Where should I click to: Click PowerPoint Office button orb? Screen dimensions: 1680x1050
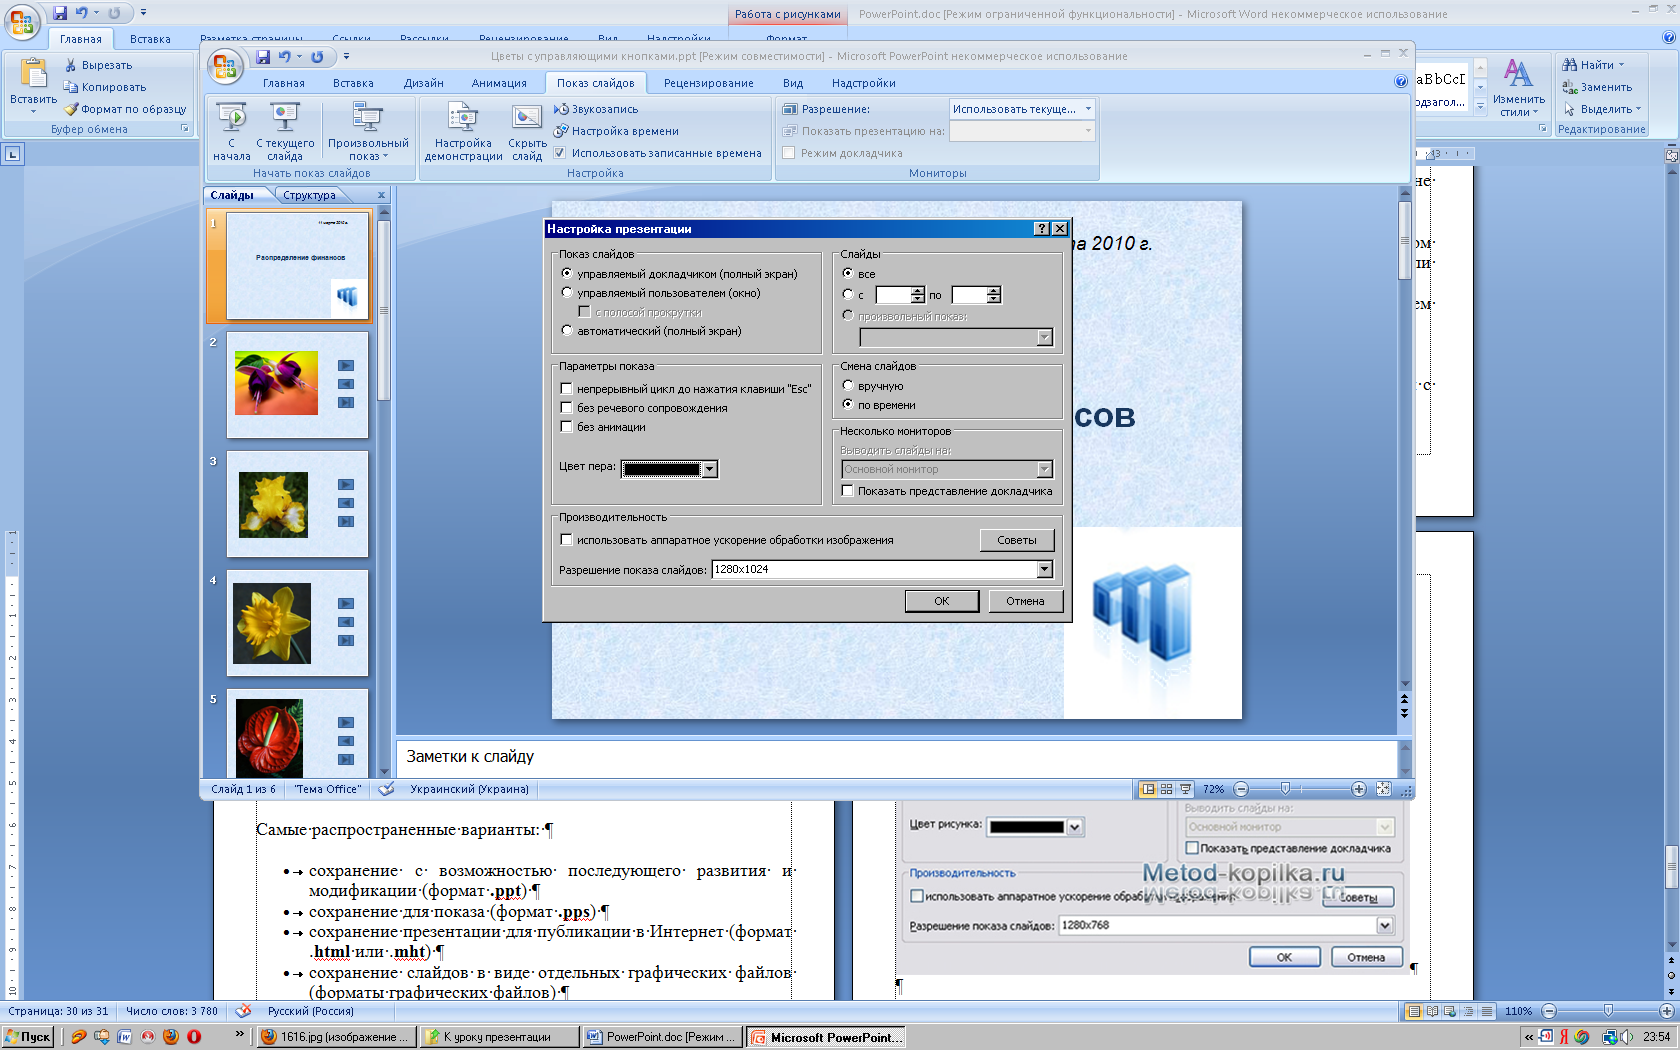tap(225, 67)
